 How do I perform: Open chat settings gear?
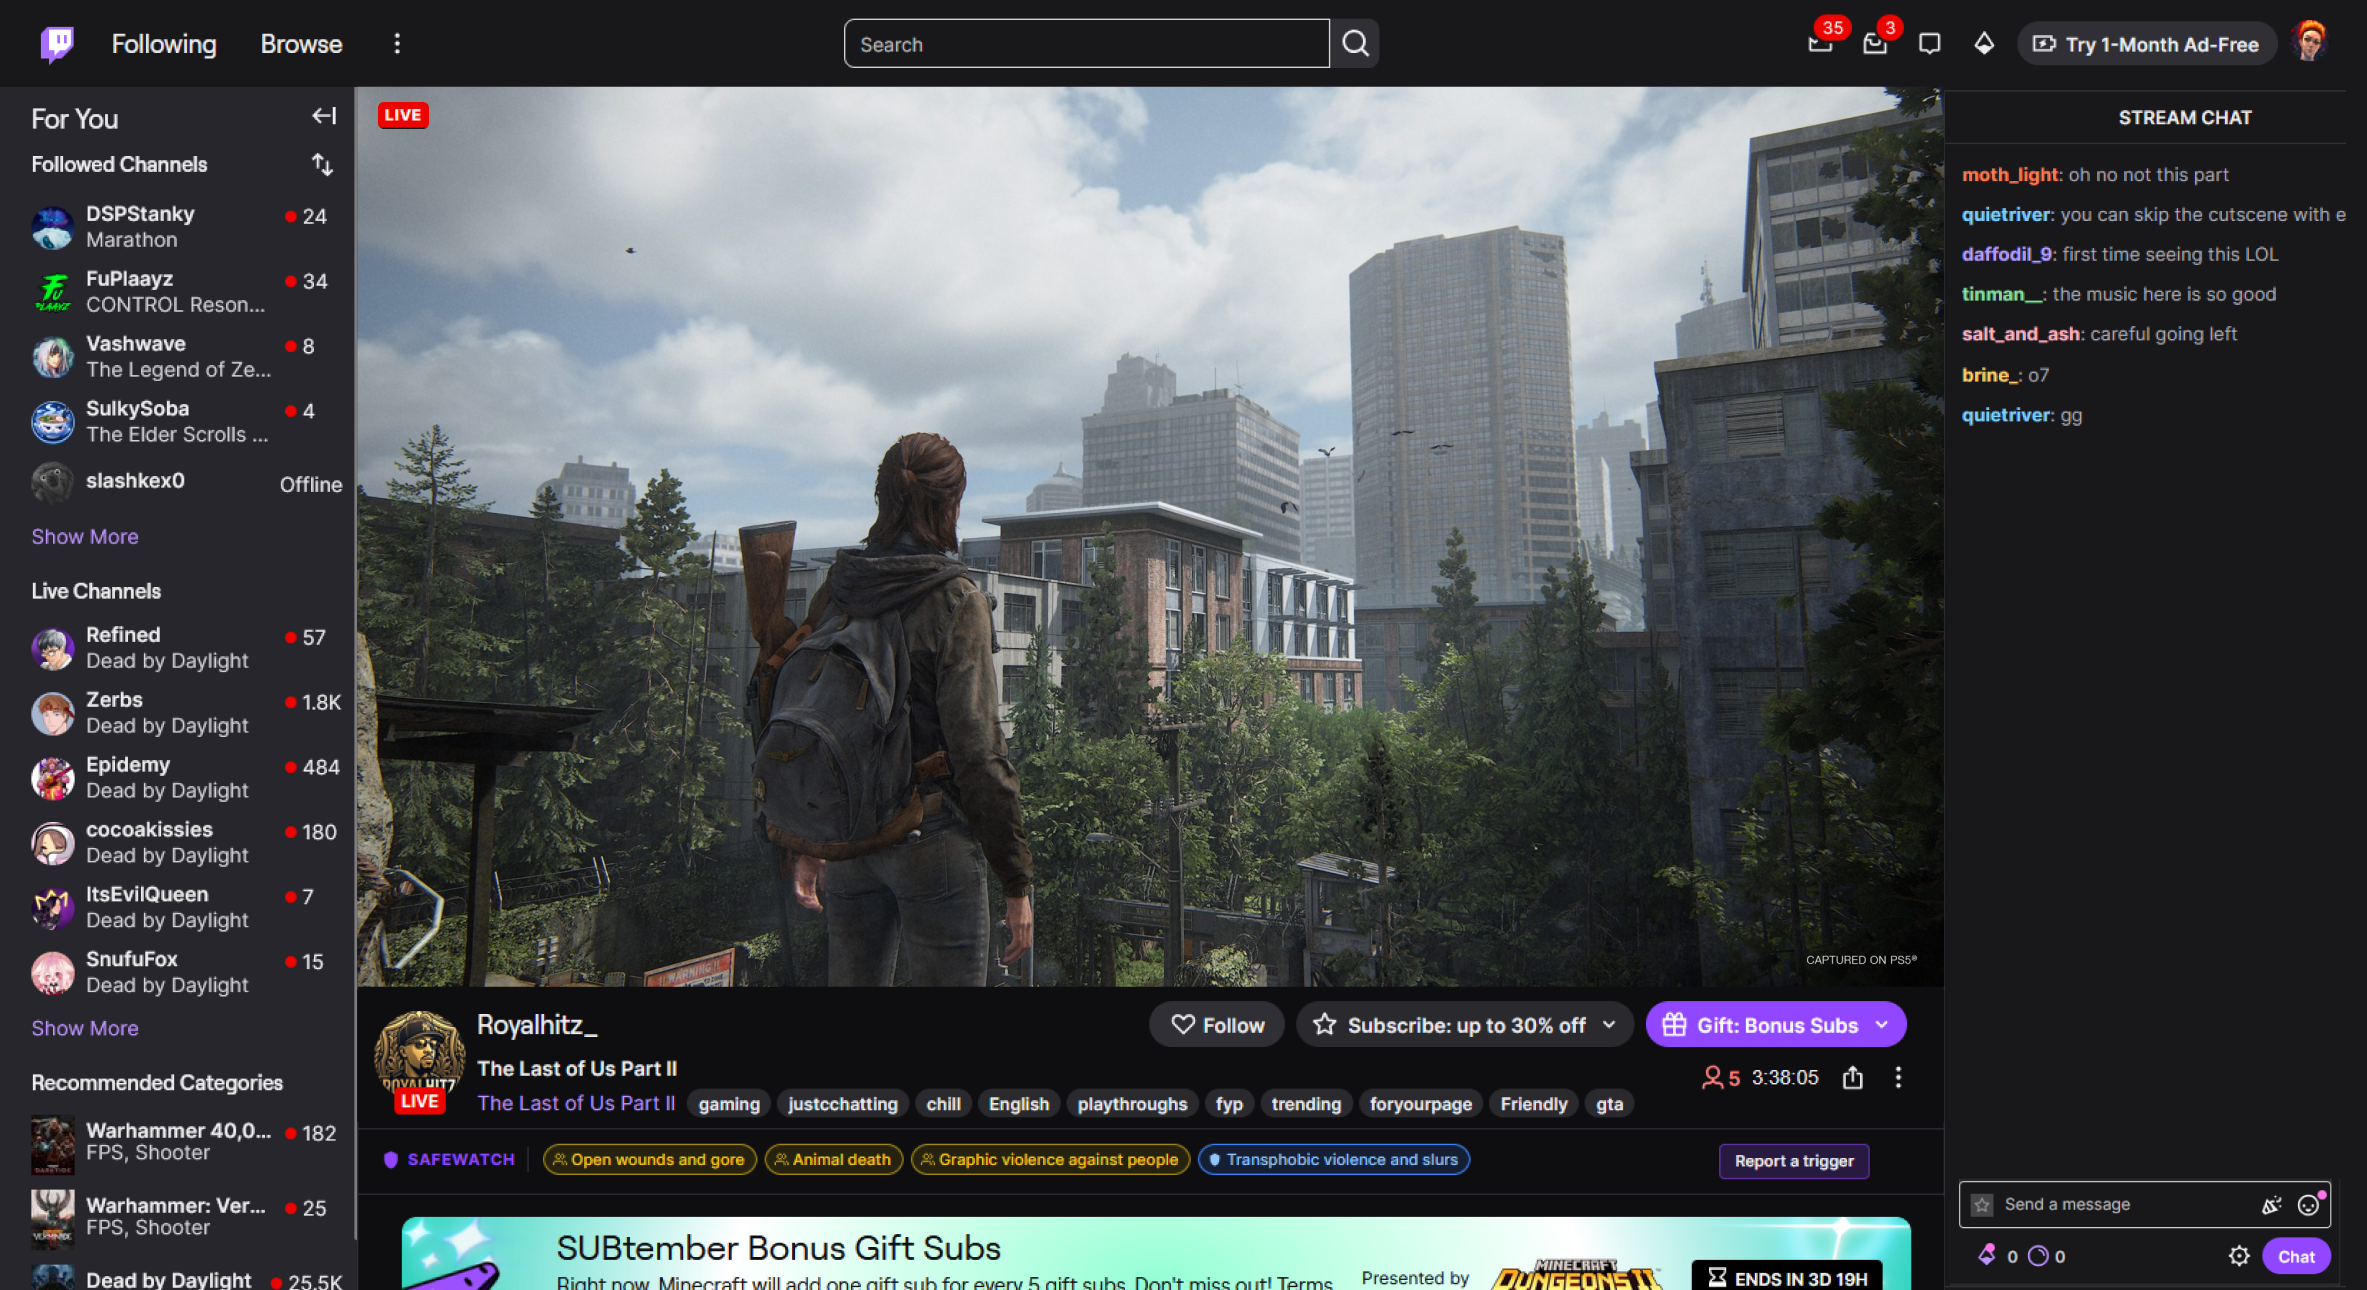point(2239,1256)
